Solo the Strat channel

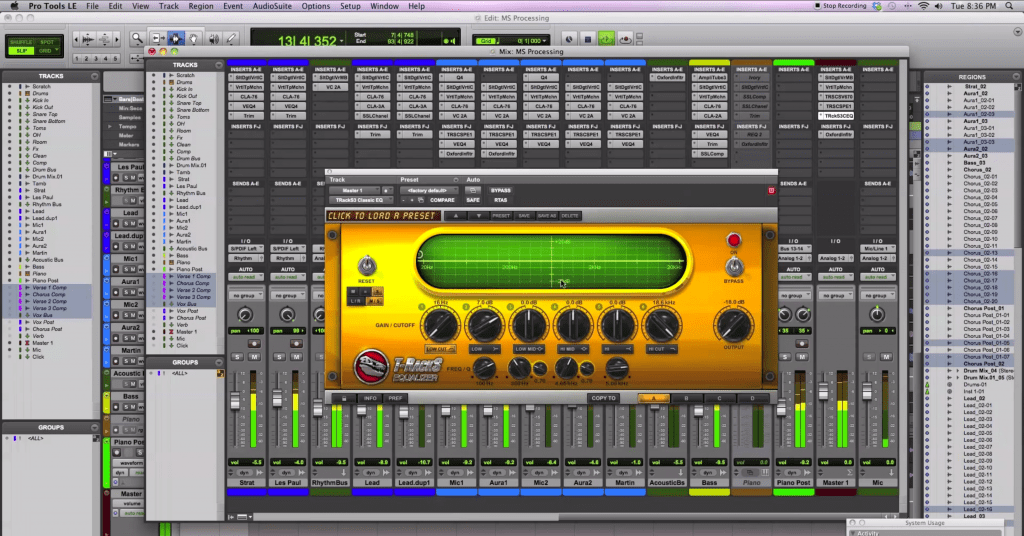(x=237, y=357)
